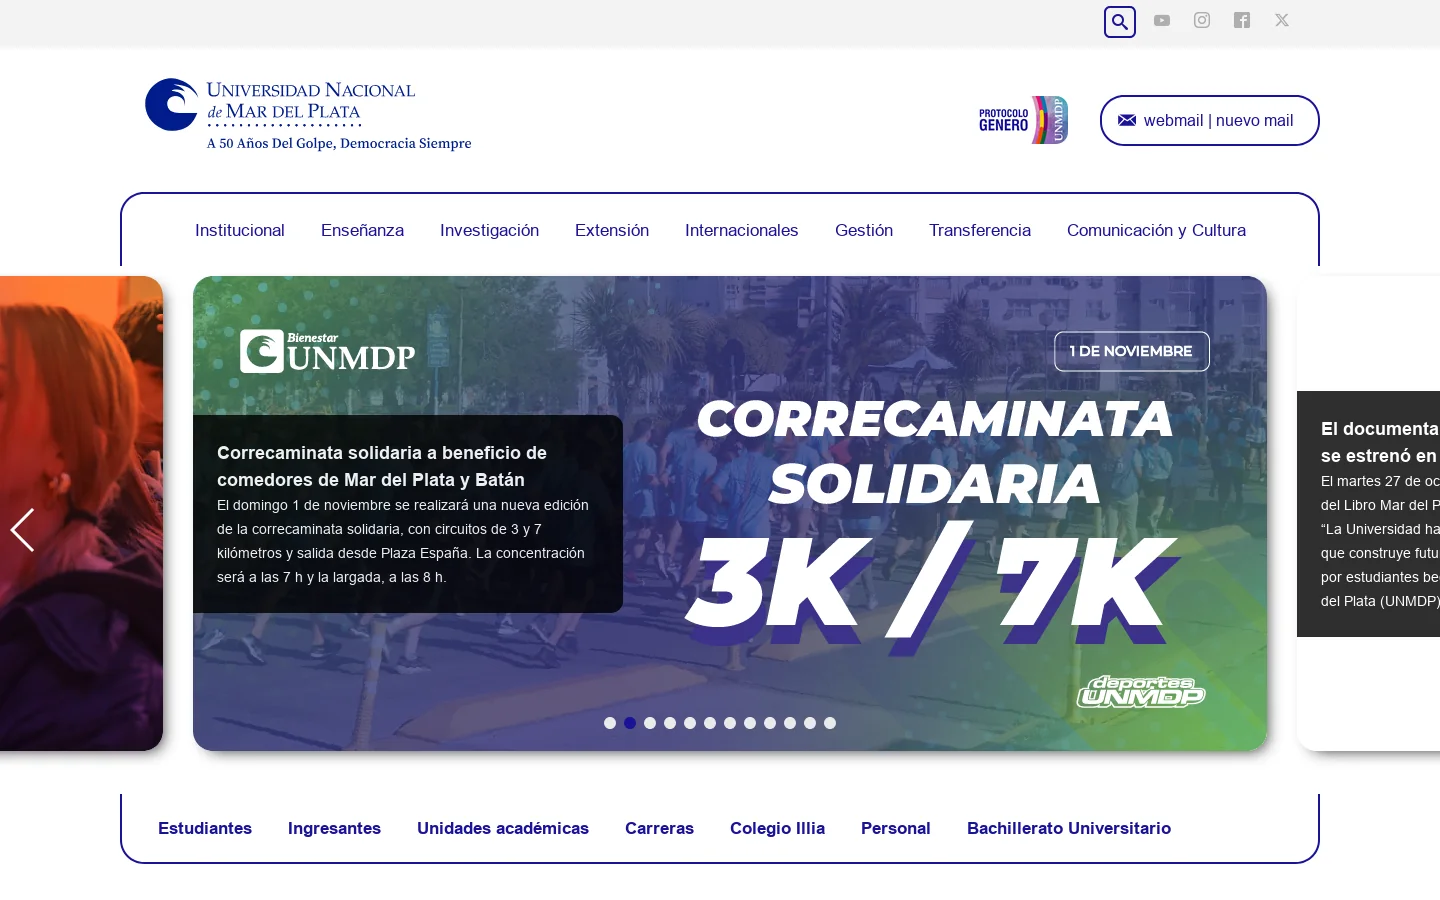
Task: Open the Protocolo Género badge
Action: (x=1023, y=120)
